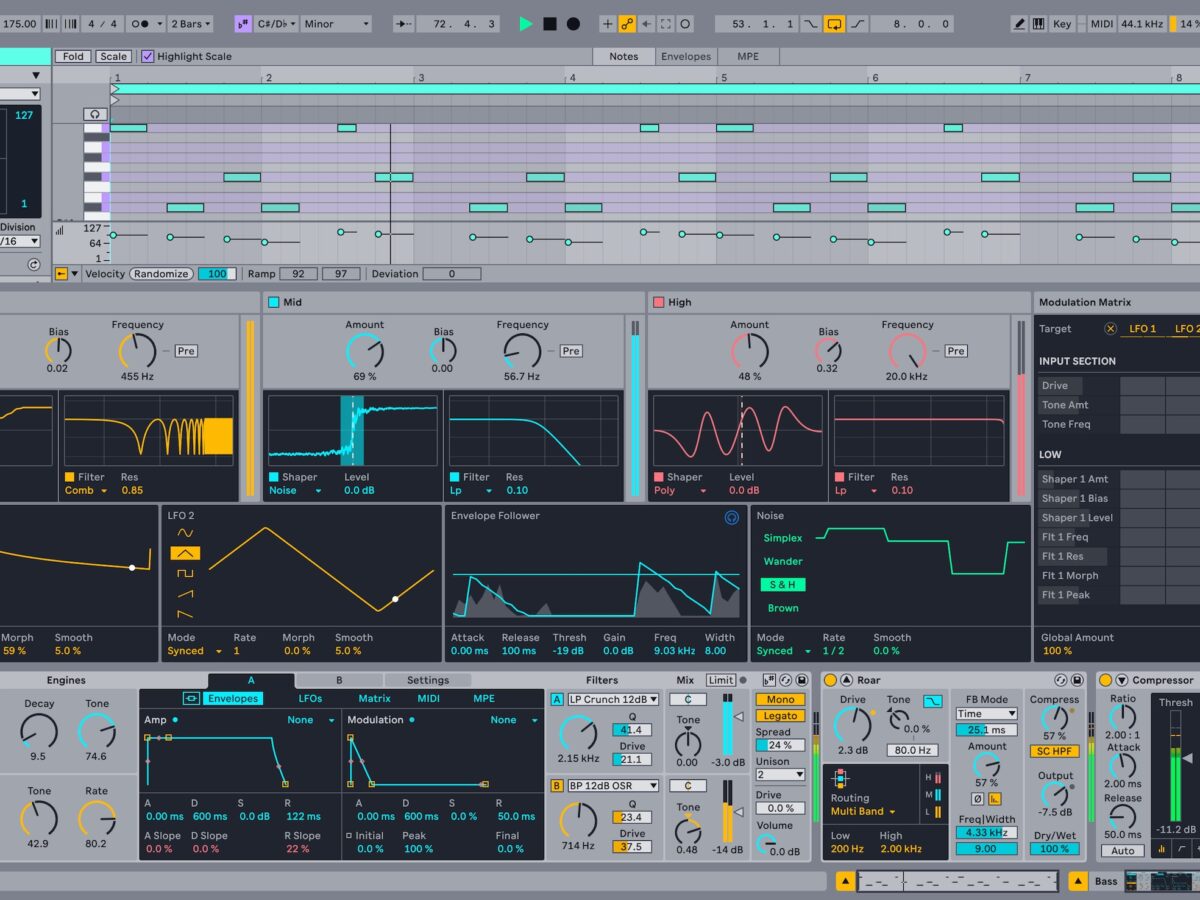Toggle the Highlight Scale checkbox

pos(147,56)
